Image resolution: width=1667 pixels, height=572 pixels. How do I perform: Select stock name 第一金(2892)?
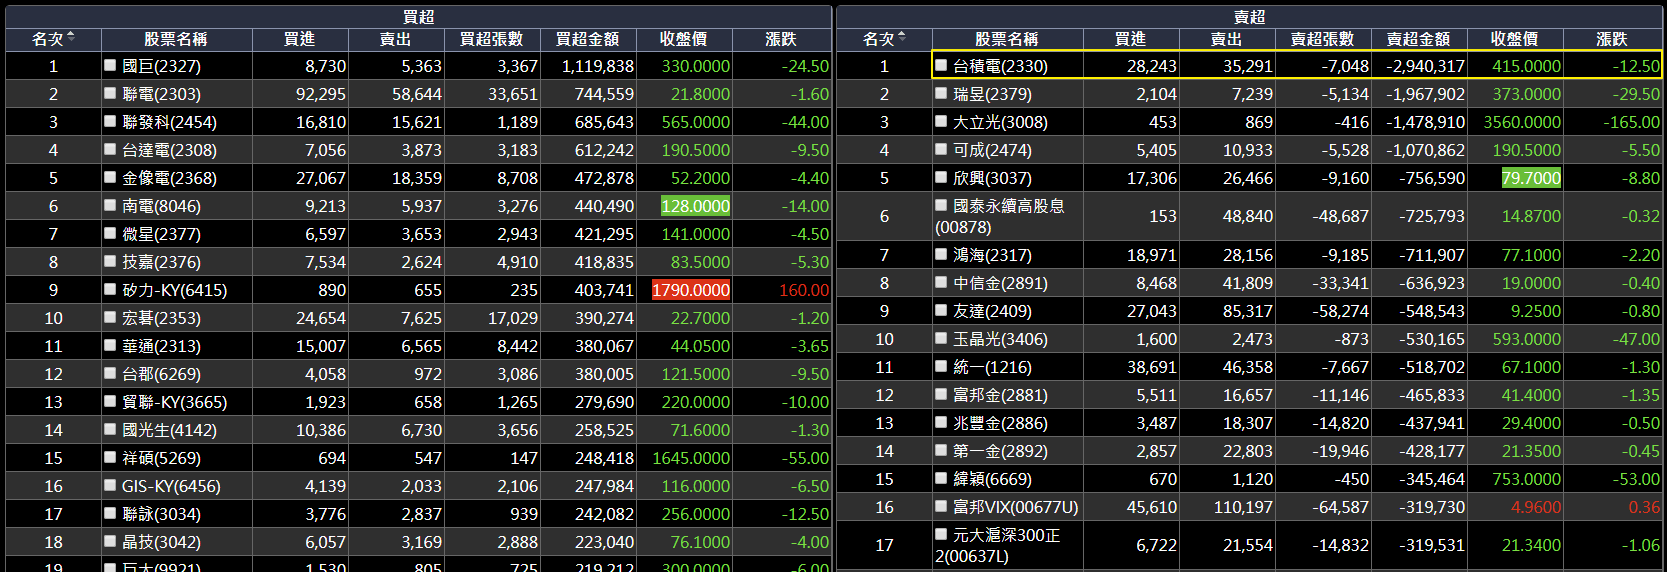click(x=1000, y=451)
